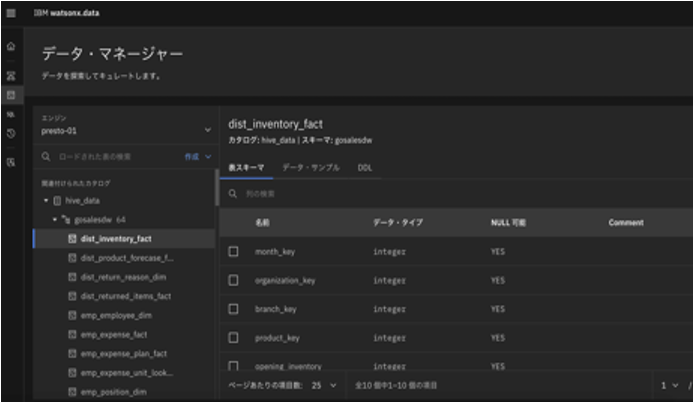The height and width of the screenshot is (402, 694).
Task: Open Infrastructure manager sidebar icon
Action: pyautogui.click(x=11, y=76)
